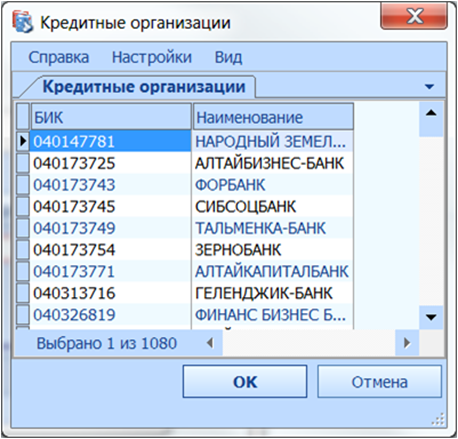This screenshot has height=439, width=458.
Task: Select the СИБСОЦБАНК row
Action: [x=185, y=206]
